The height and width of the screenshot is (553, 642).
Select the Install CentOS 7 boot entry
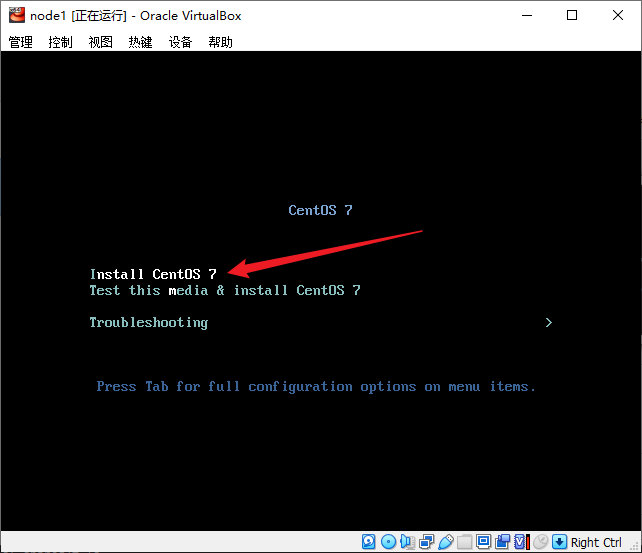coord(153,274)
